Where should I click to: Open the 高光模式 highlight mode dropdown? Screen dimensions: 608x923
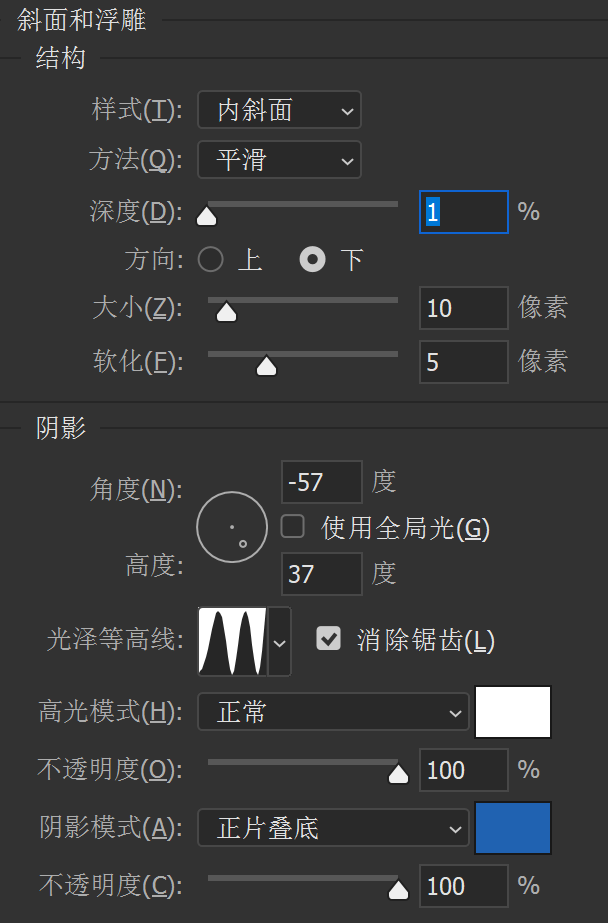(333, 713)
